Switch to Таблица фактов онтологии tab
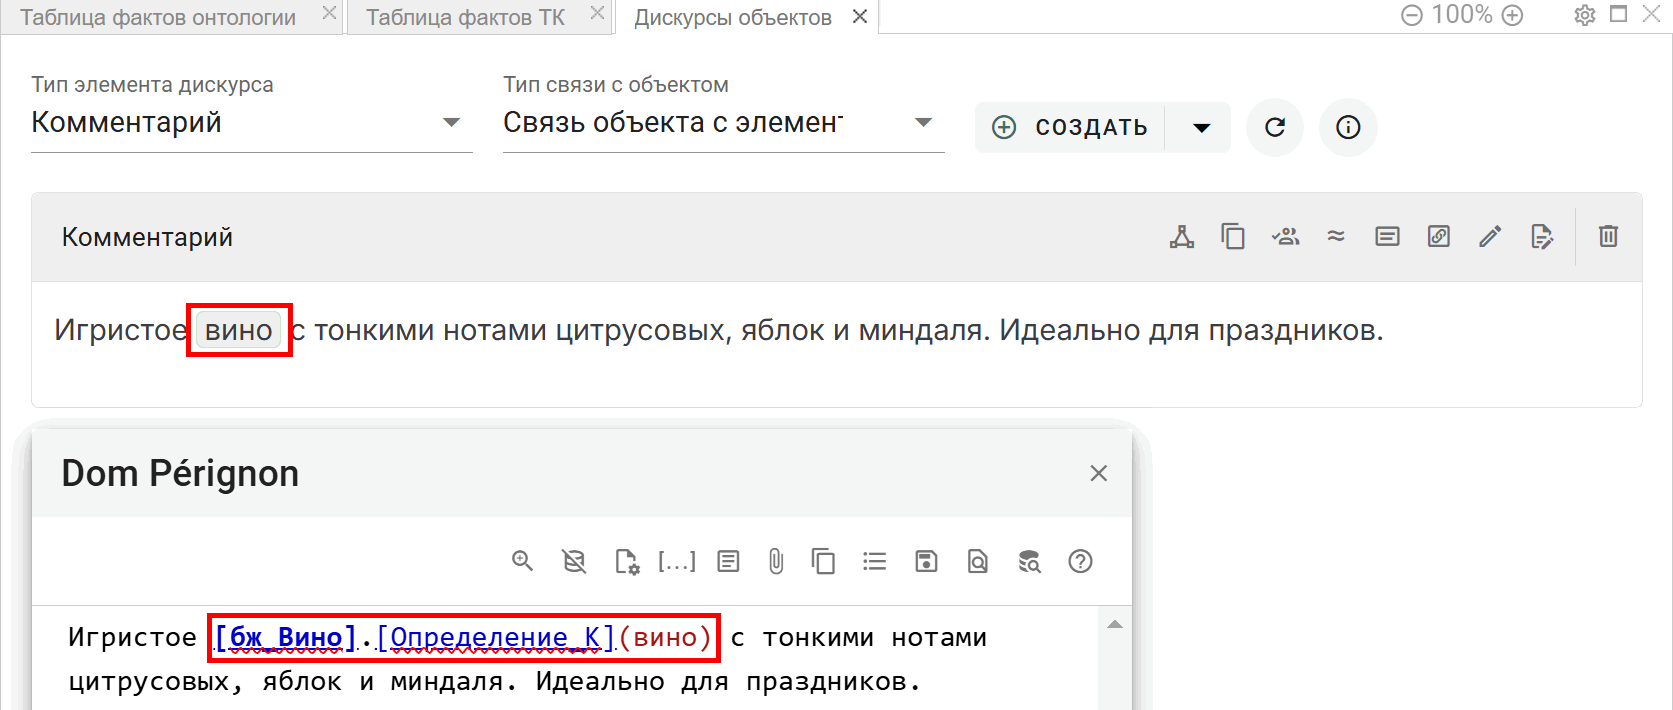This screenshot has height=710, width=1673. coord(158,17)
